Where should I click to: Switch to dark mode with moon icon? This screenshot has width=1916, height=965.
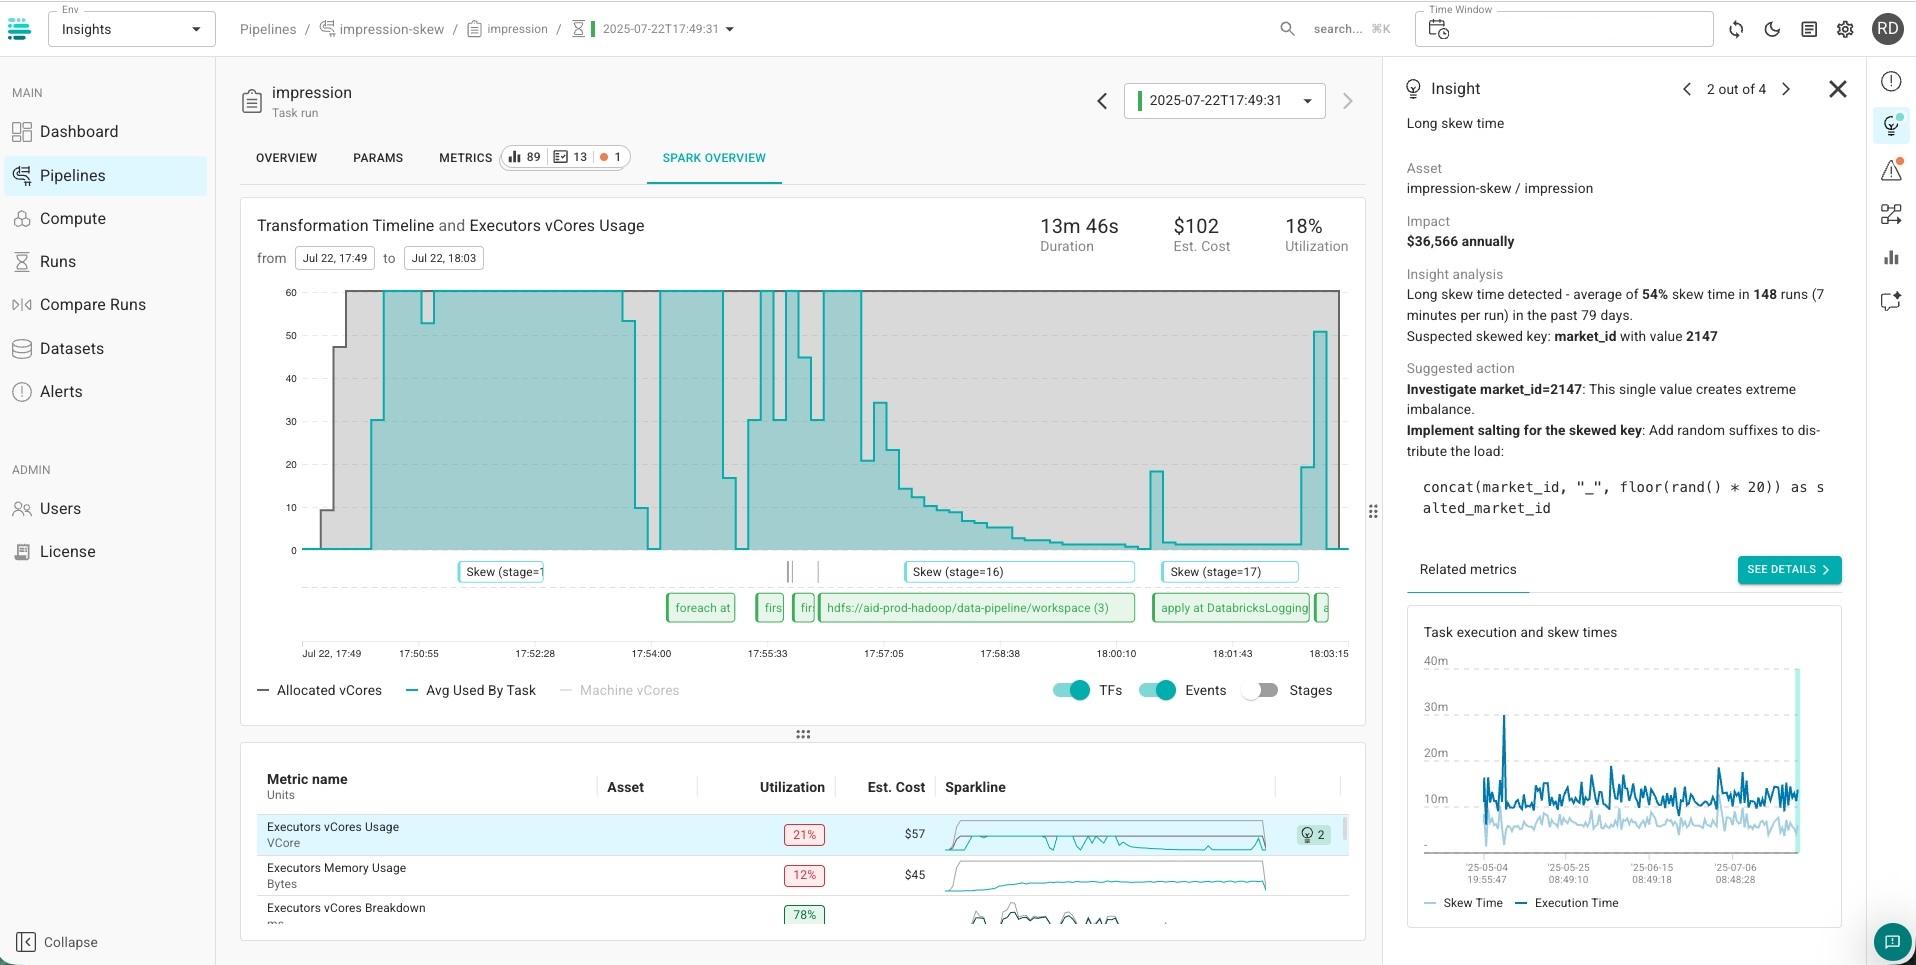click(x=1772, y=29)
